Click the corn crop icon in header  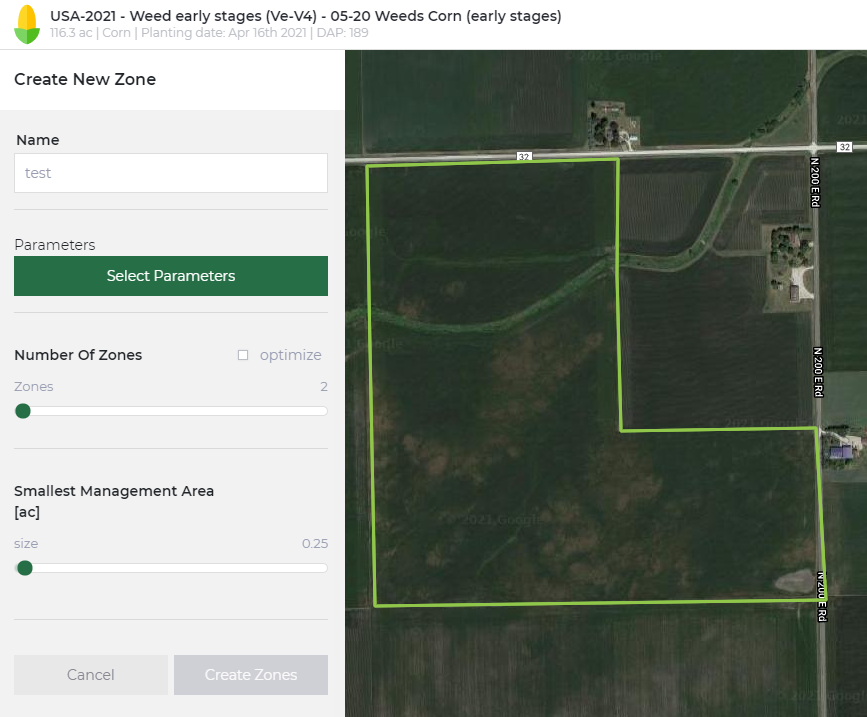click(x=27, y=24)
